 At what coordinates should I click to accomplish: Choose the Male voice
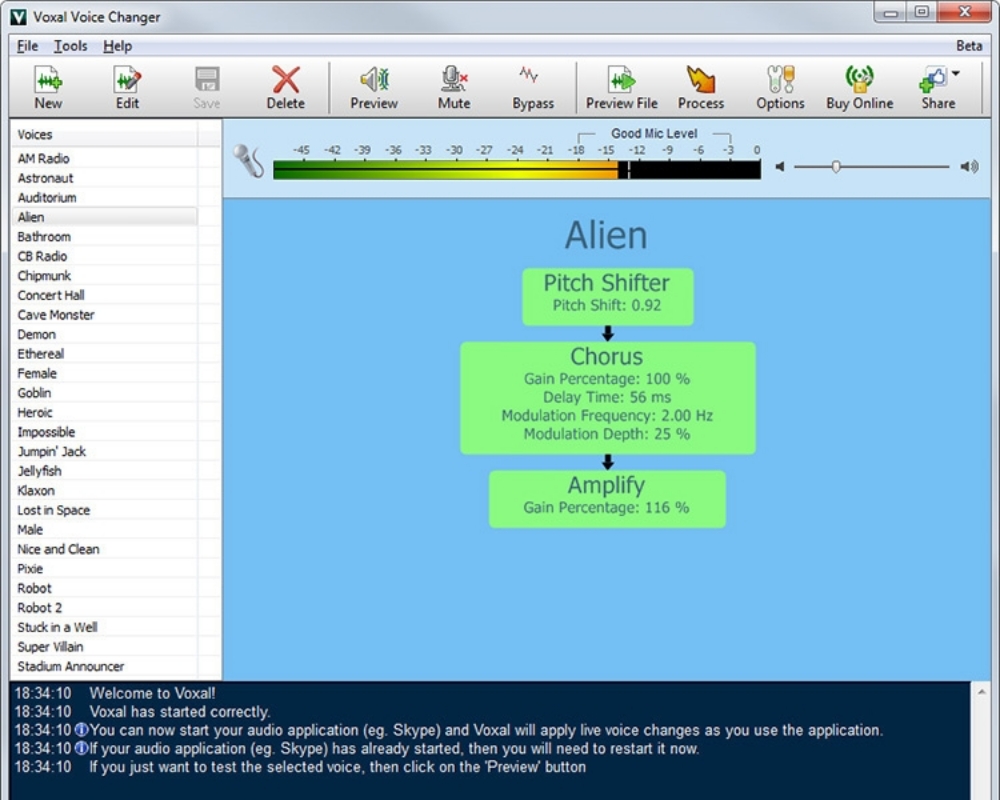click(x=105, y=530)
